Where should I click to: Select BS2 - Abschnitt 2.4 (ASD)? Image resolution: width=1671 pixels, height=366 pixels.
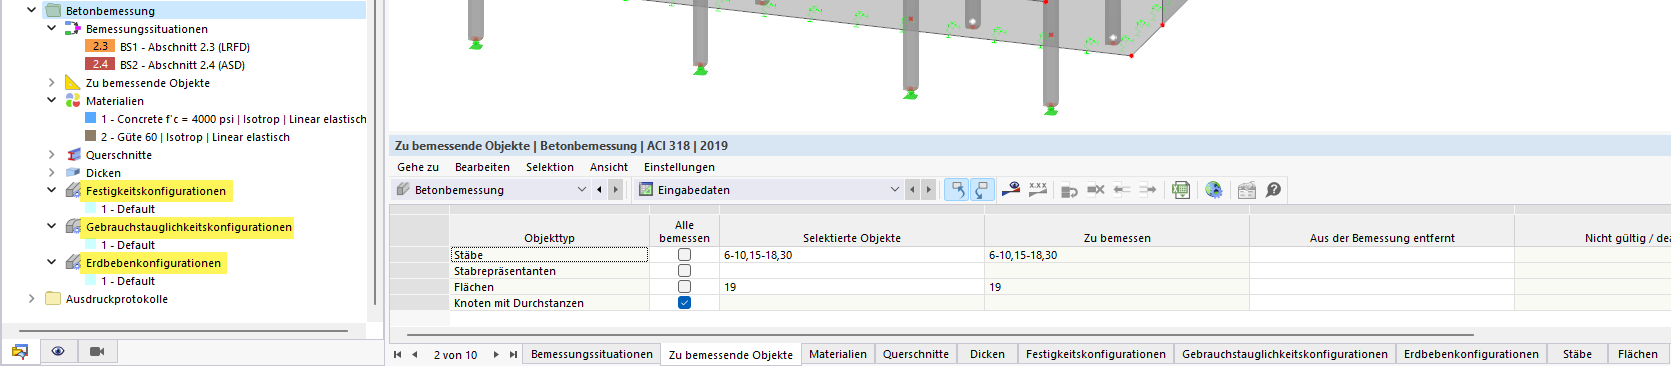(182, 64)
